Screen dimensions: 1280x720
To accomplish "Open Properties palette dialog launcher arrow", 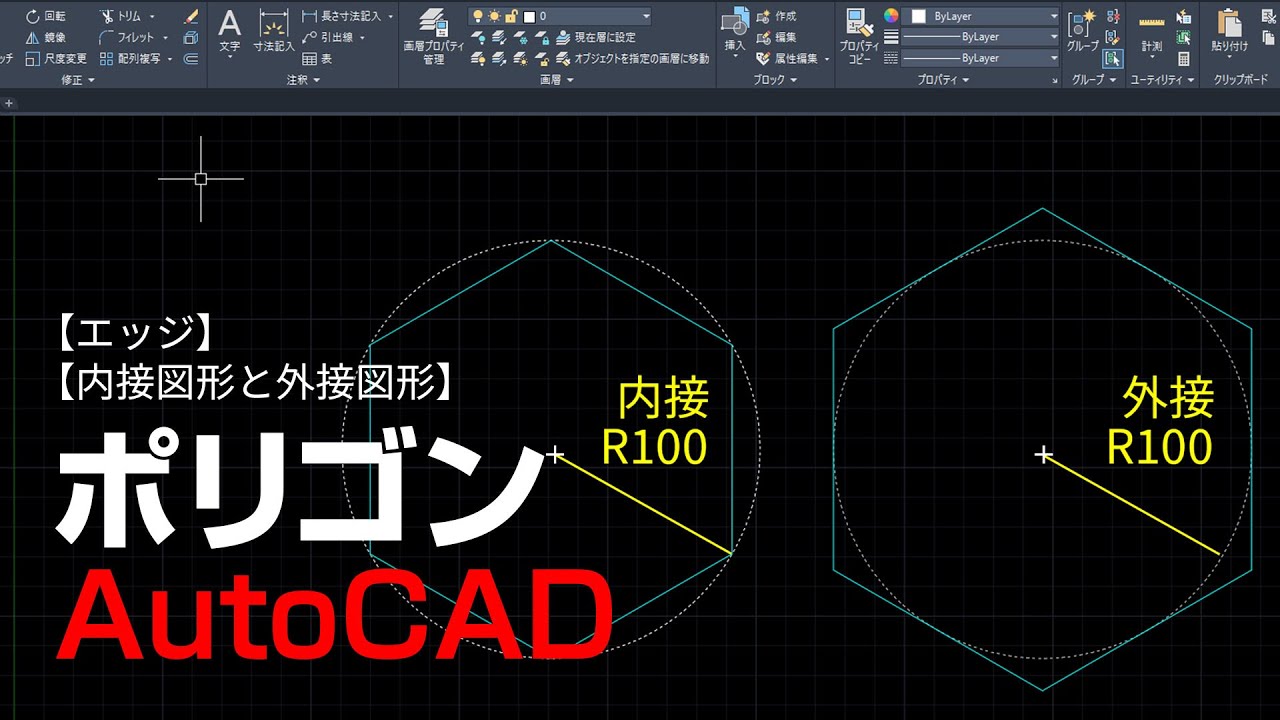I will (1056, 82).
